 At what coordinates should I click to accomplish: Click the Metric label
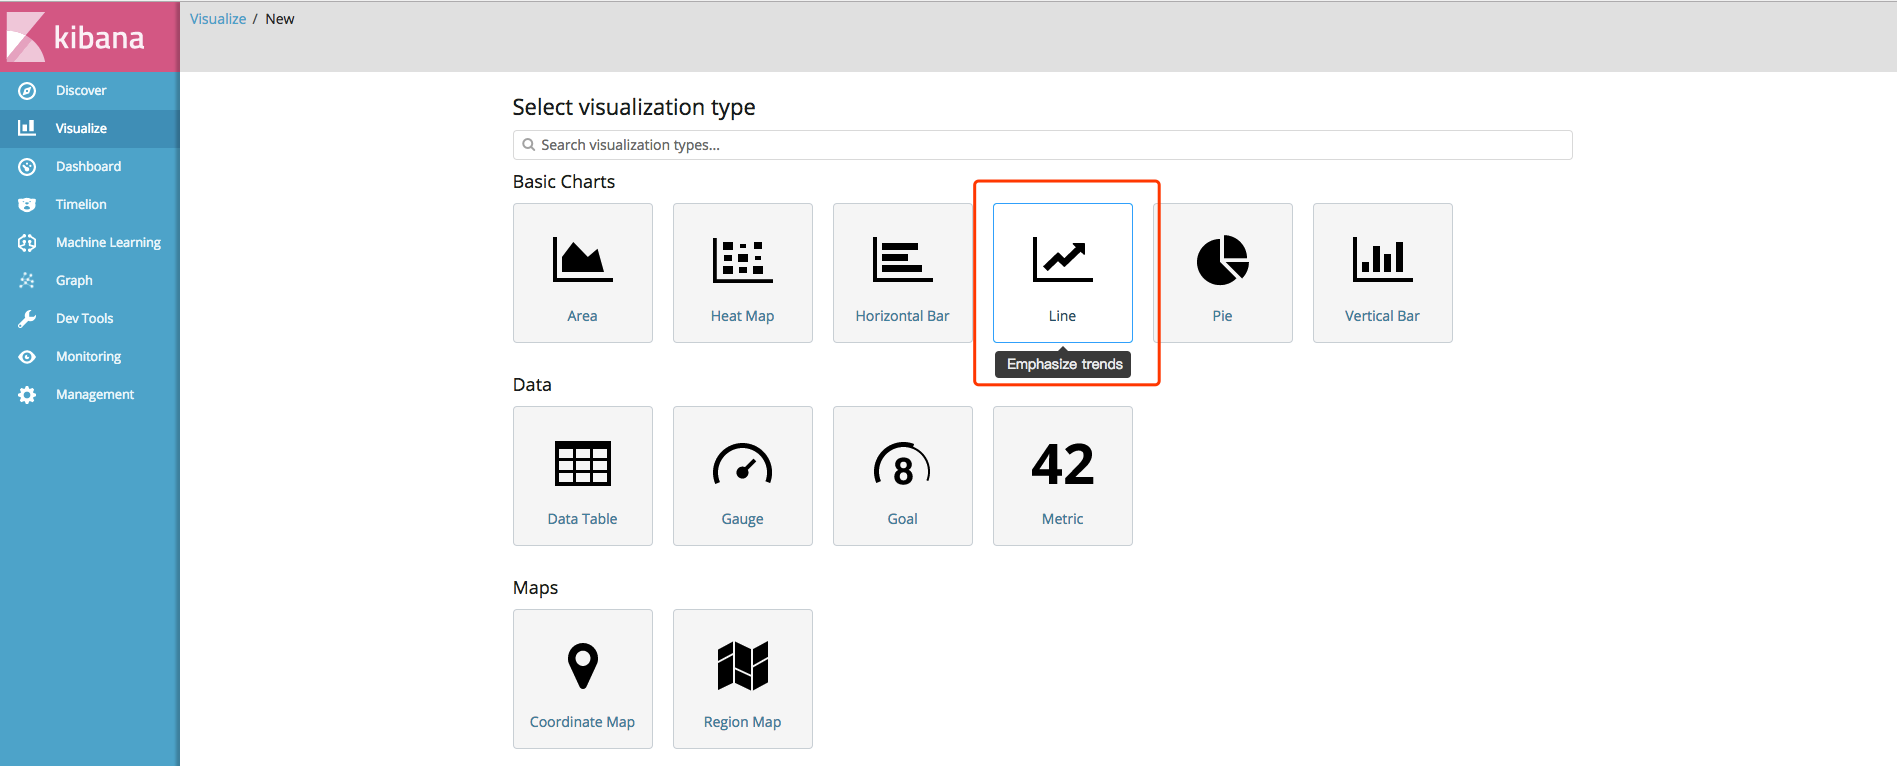[x=1062, y=519]
